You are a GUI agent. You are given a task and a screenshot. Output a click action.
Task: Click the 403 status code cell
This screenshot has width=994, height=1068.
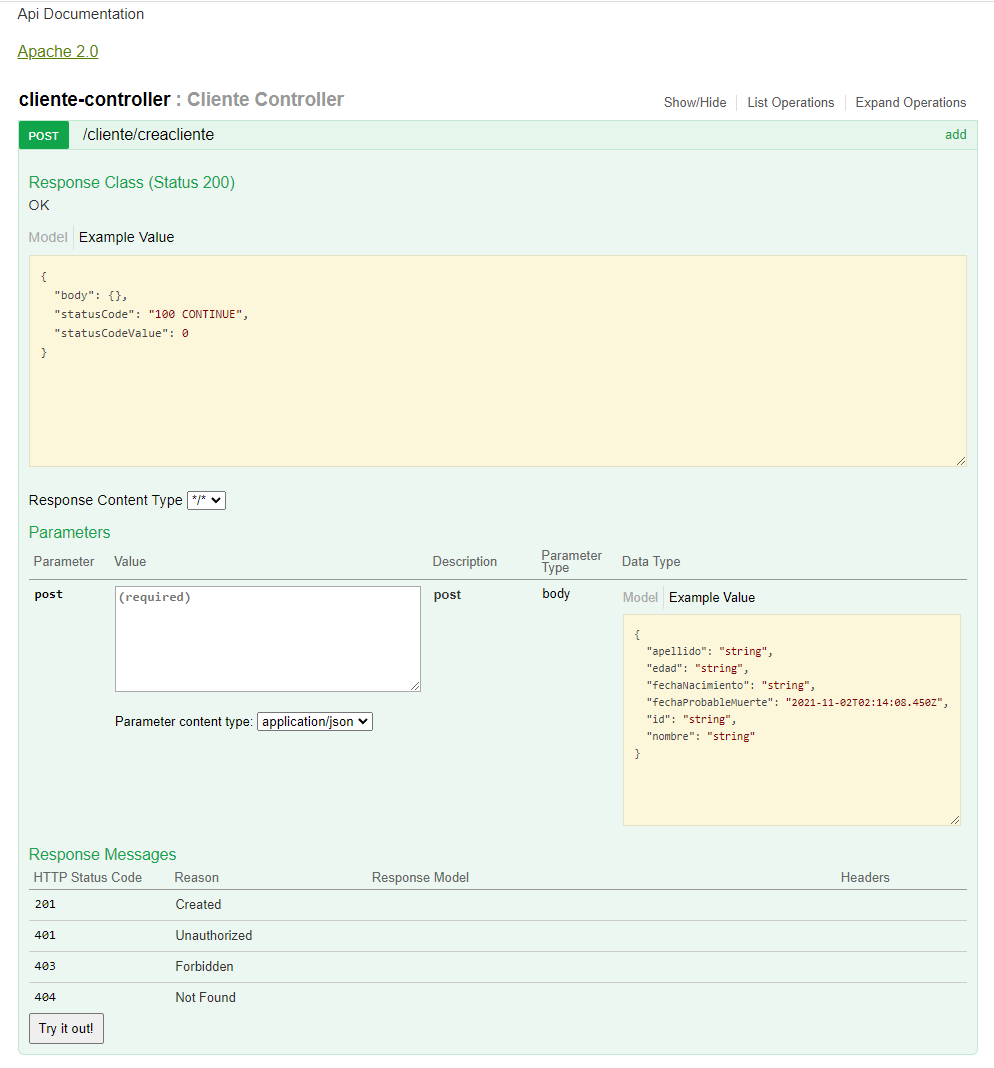click(45, 967)
